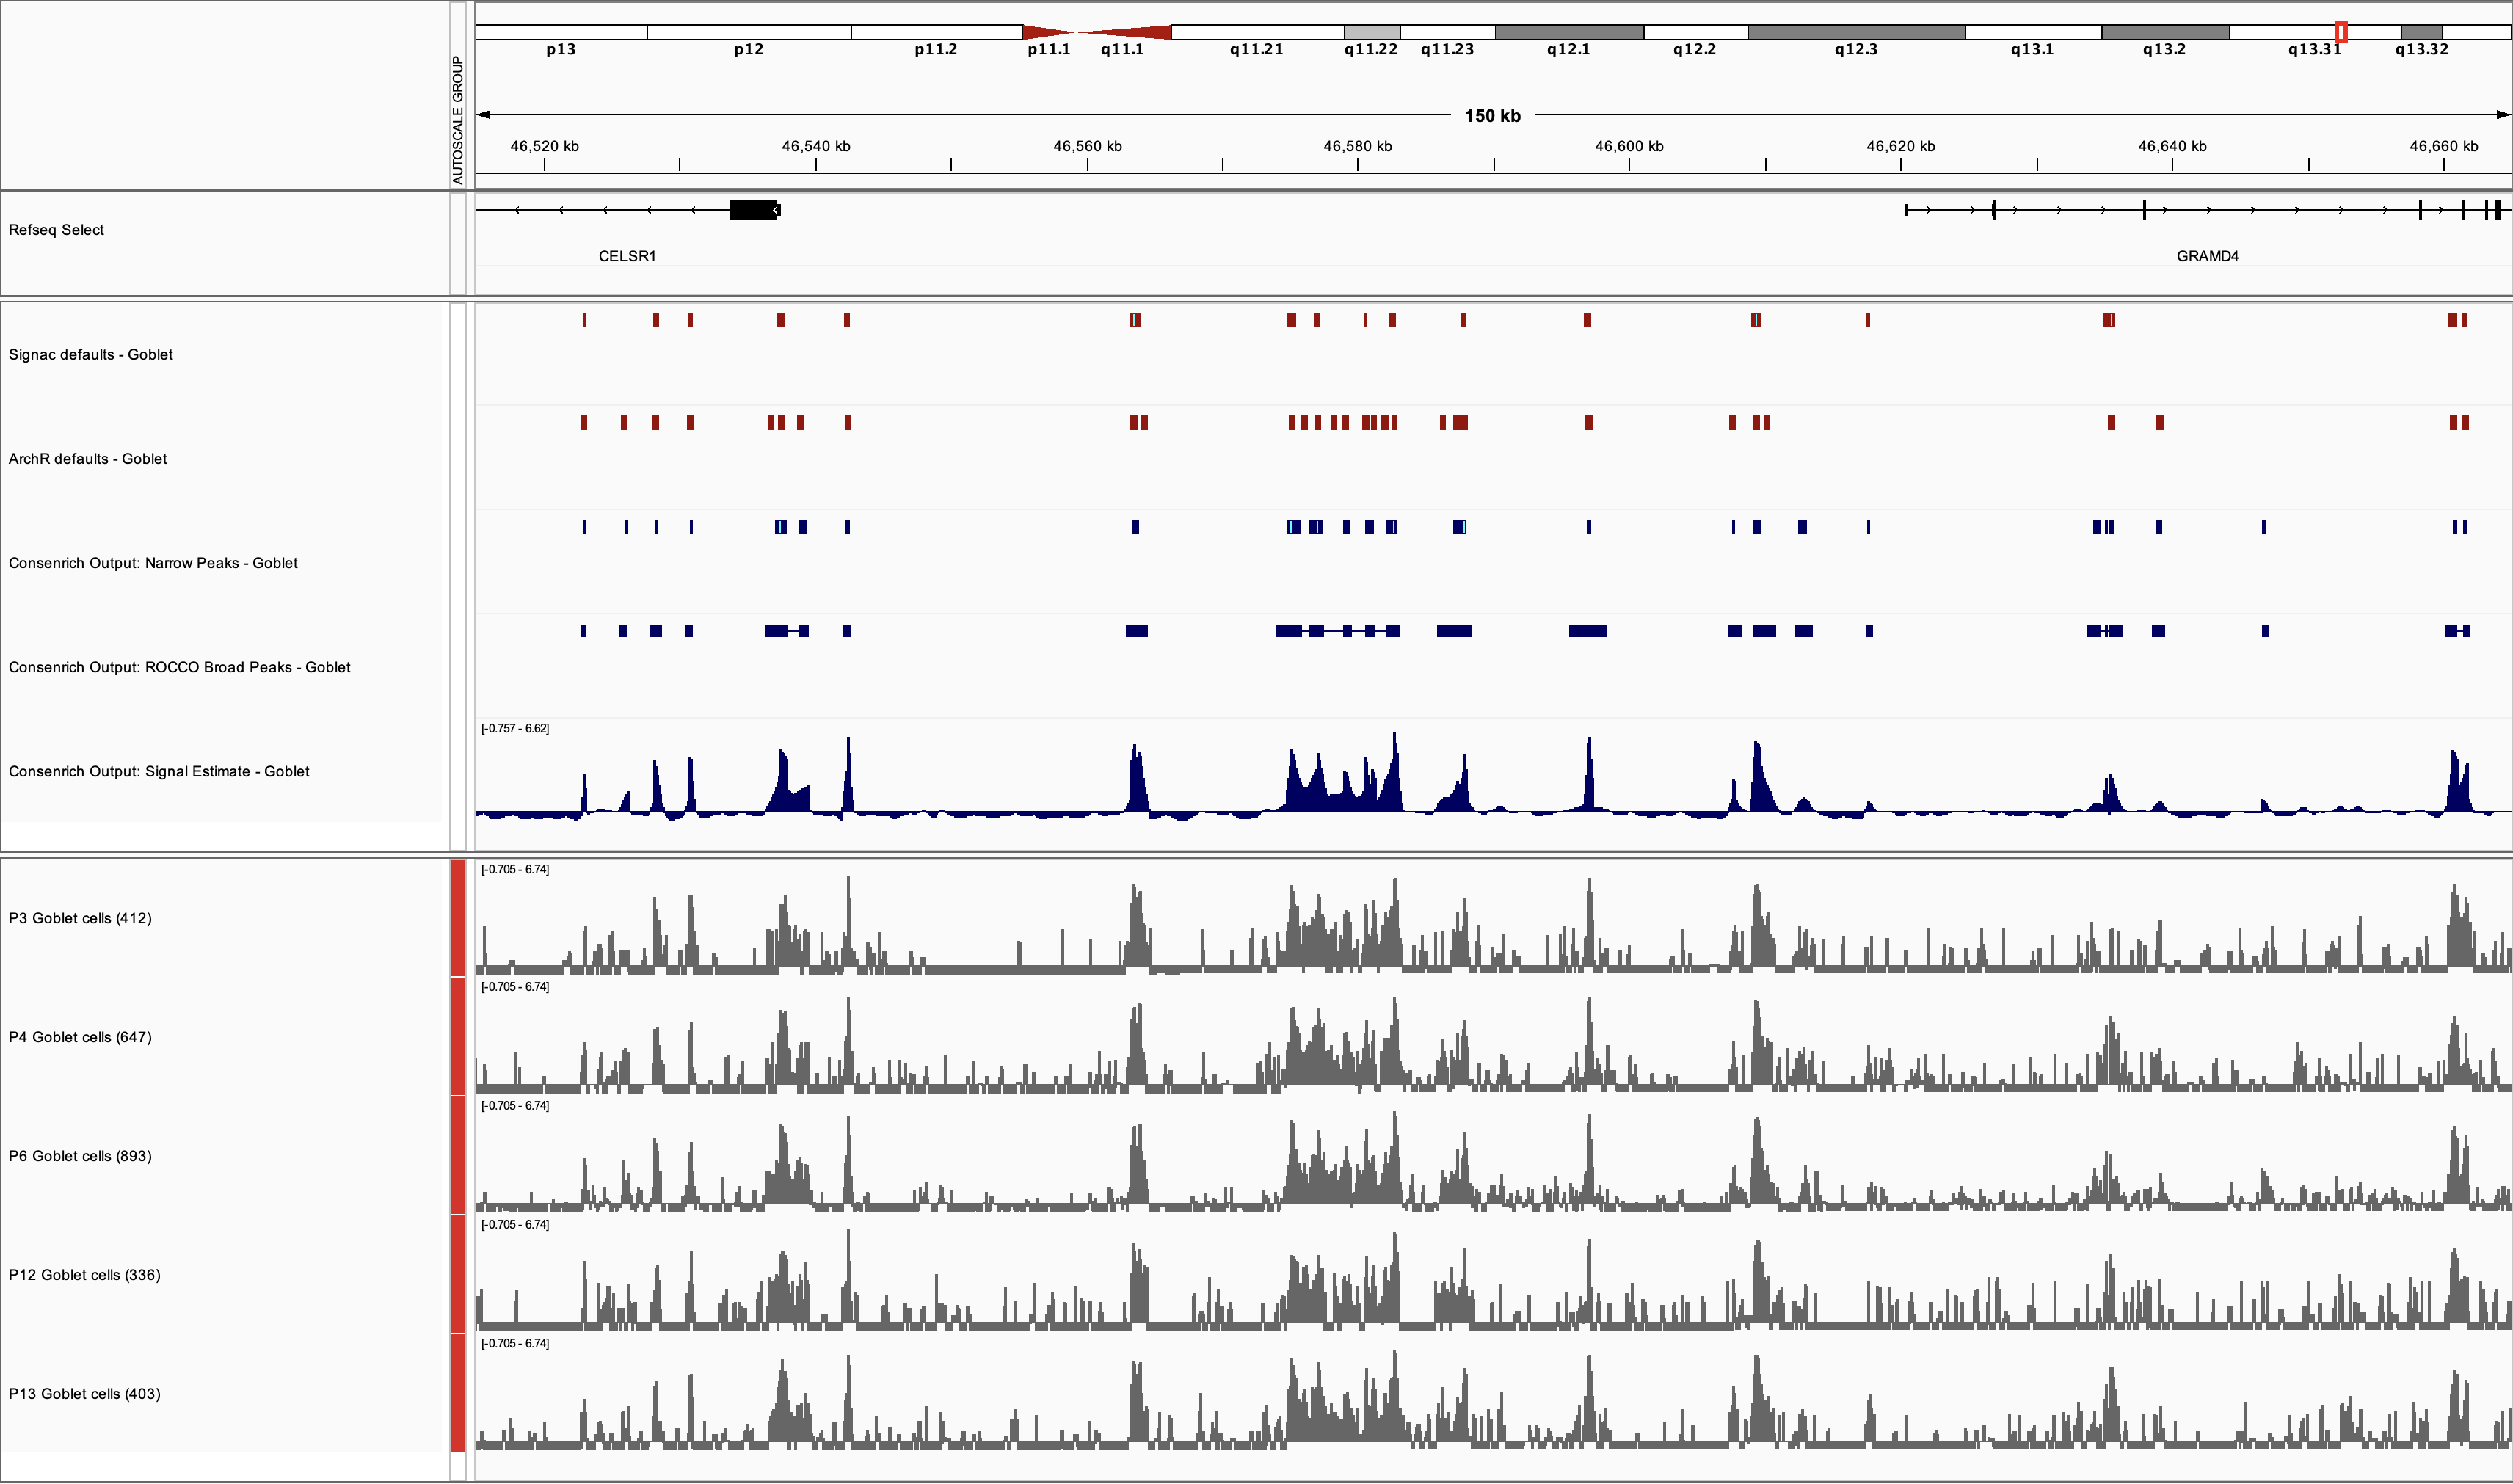
Task: Select the P3 Goblet cells (412) track
Action: click(80, 918)
